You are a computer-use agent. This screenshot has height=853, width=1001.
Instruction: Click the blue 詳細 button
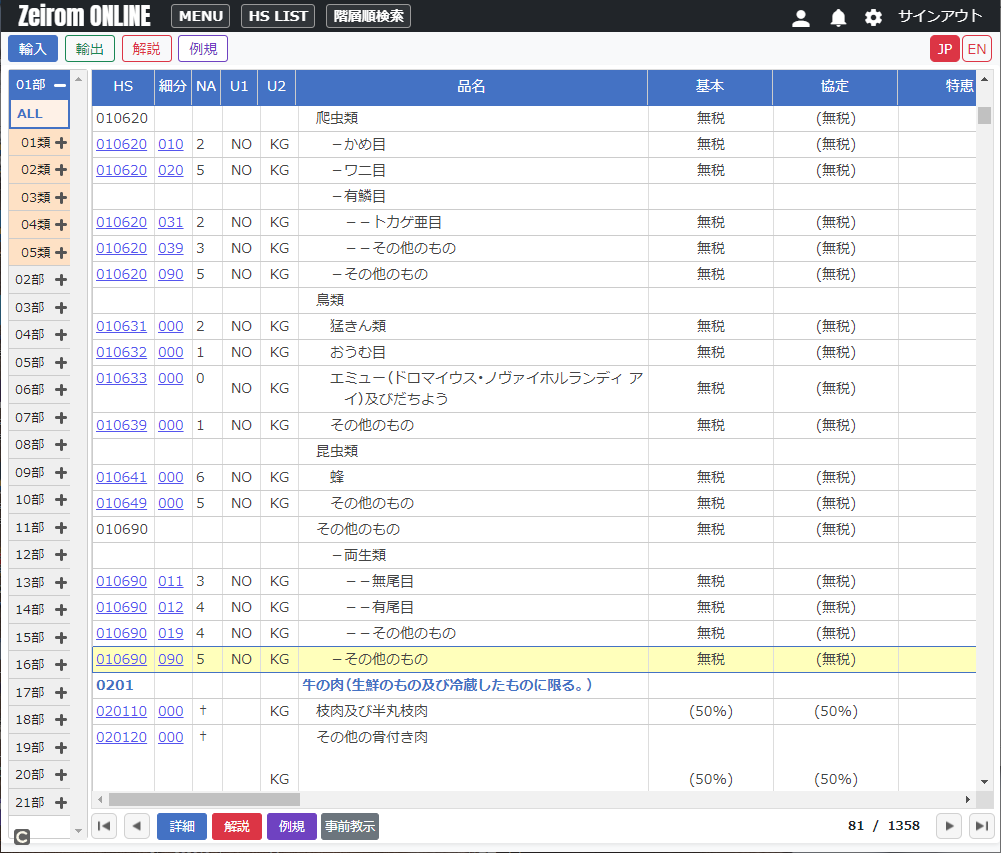(182, 826)
